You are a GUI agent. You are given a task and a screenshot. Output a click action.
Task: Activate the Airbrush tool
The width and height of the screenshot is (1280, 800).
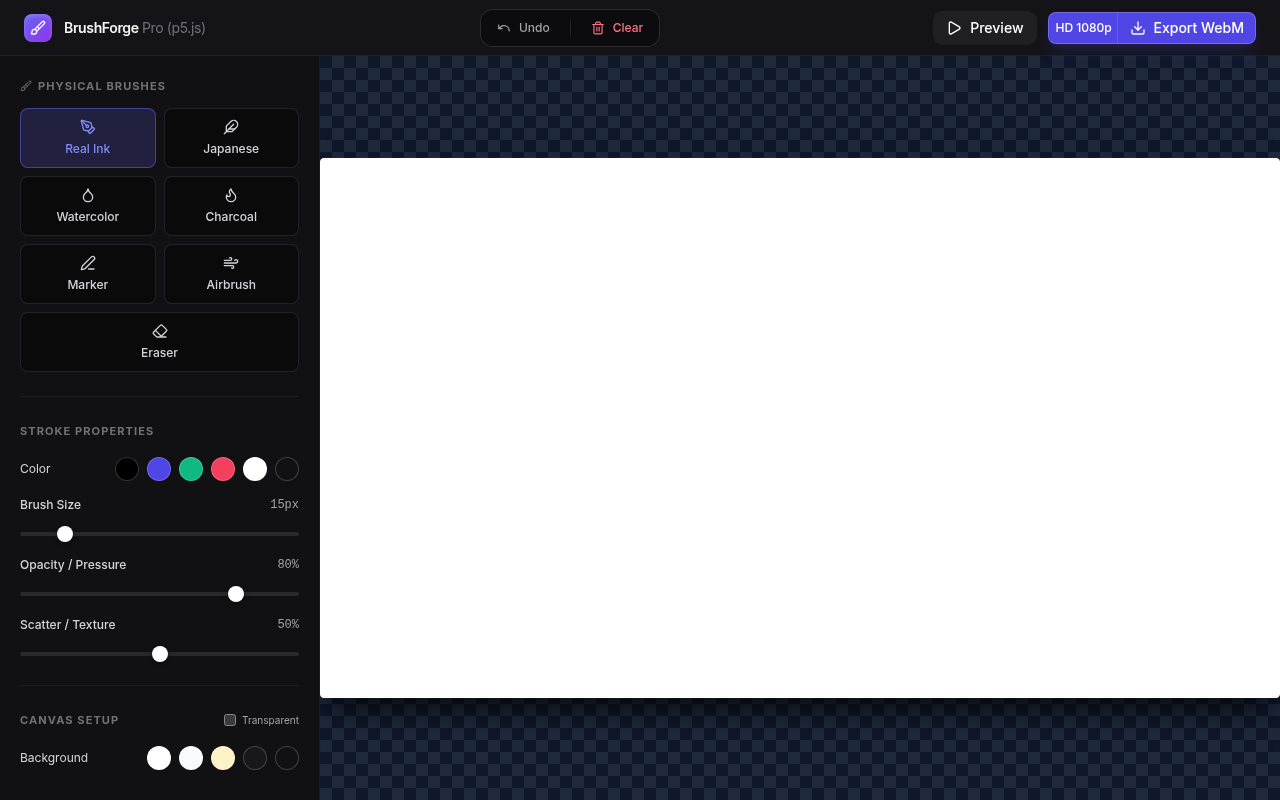tap(231, 274)
